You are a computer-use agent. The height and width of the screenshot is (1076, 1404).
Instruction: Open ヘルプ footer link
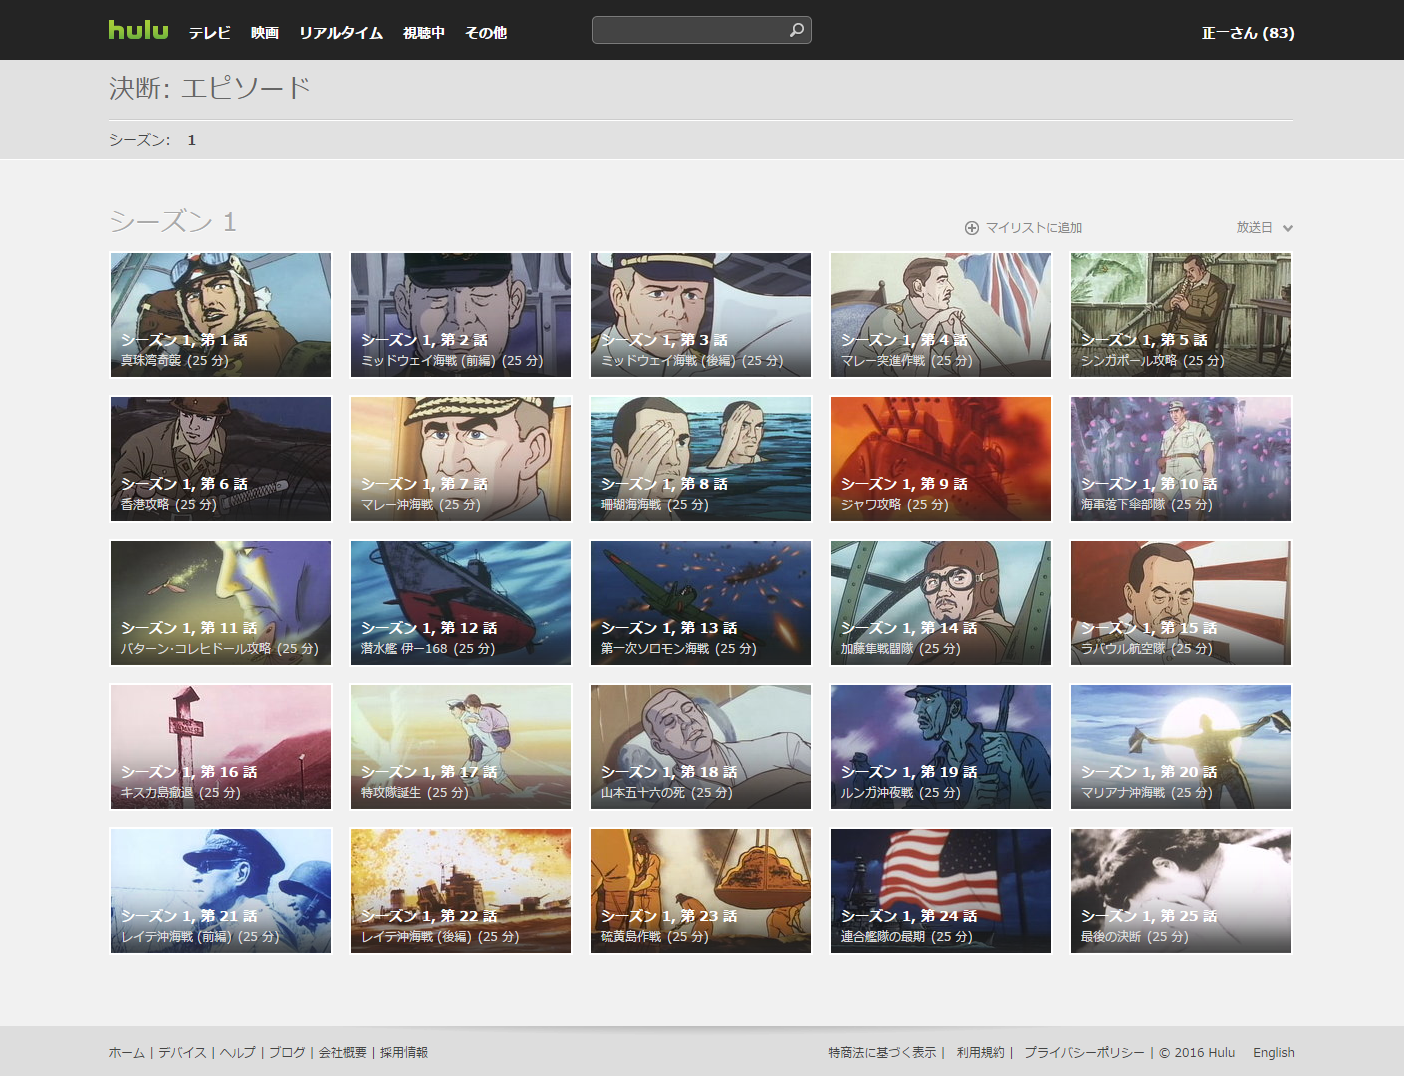[238, 1053]
